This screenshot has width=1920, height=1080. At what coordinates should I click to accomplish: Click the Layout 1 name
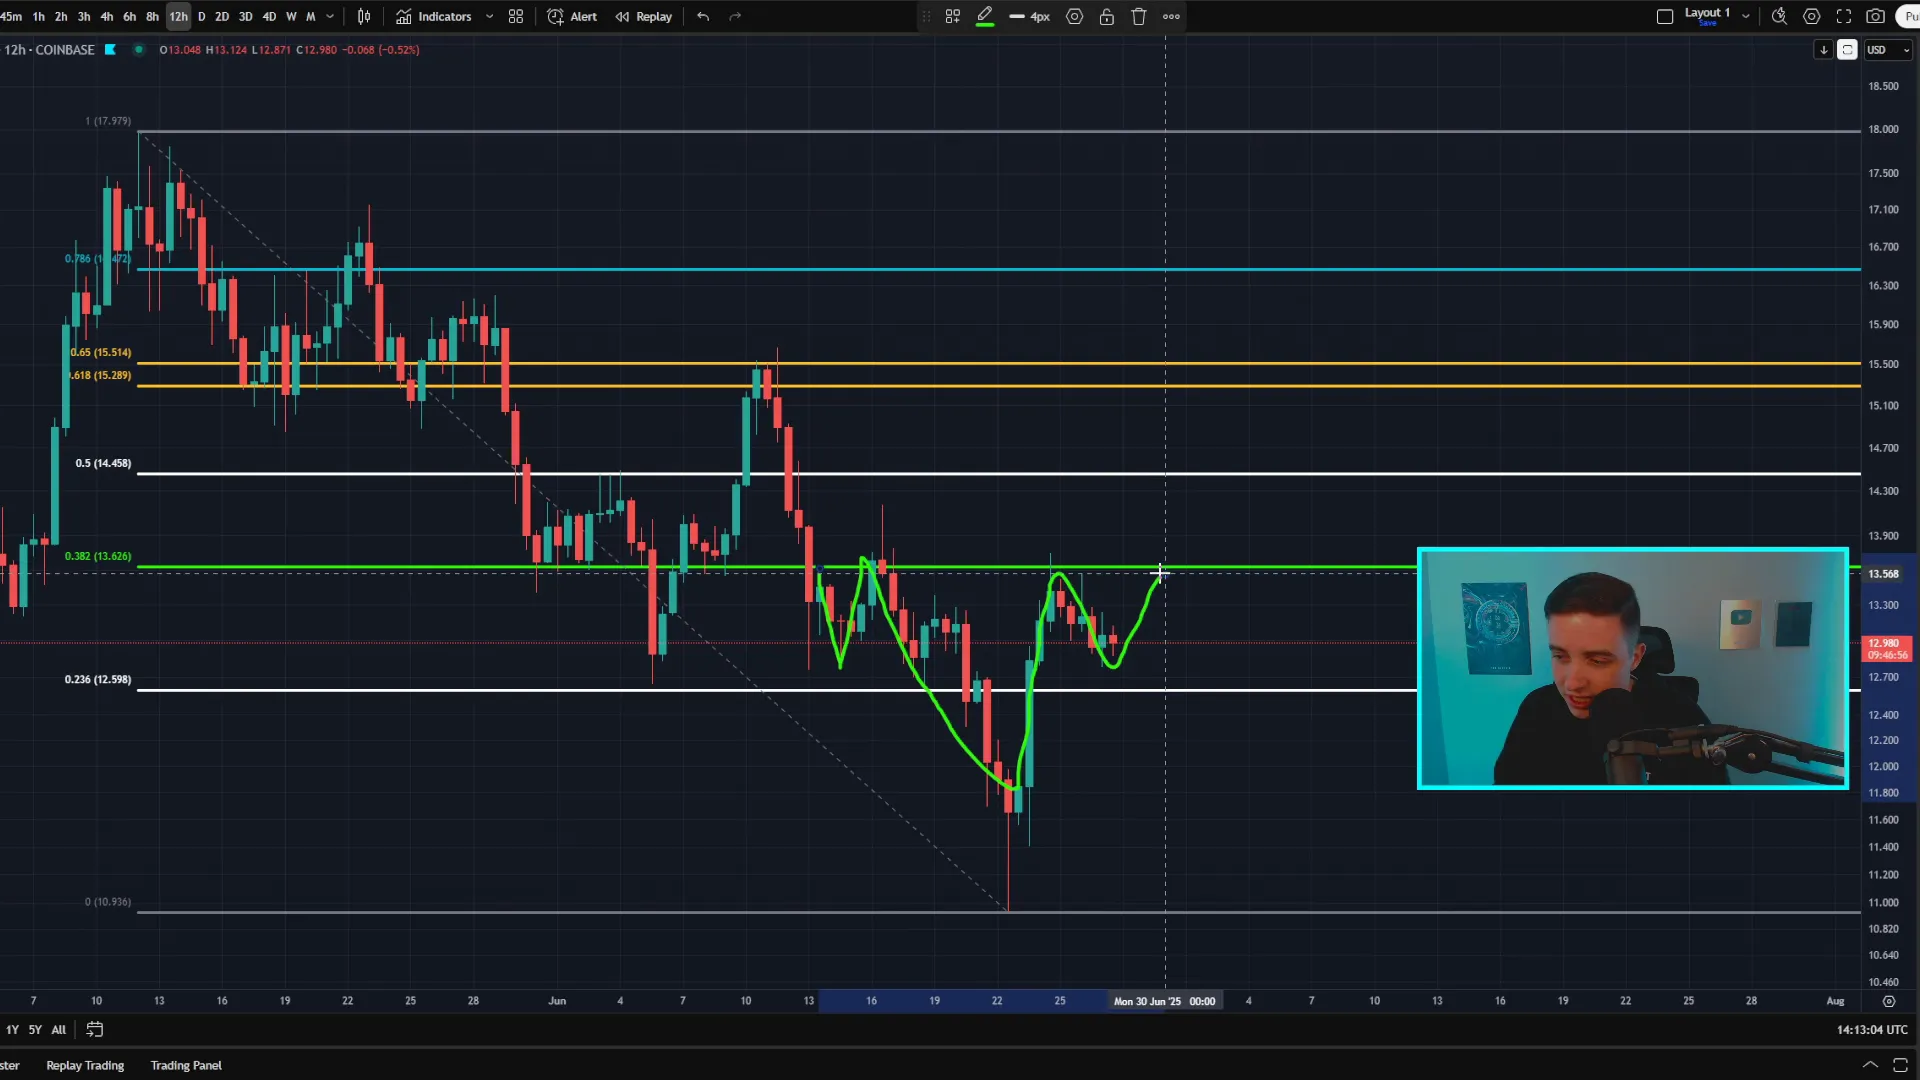point(1707,12)
